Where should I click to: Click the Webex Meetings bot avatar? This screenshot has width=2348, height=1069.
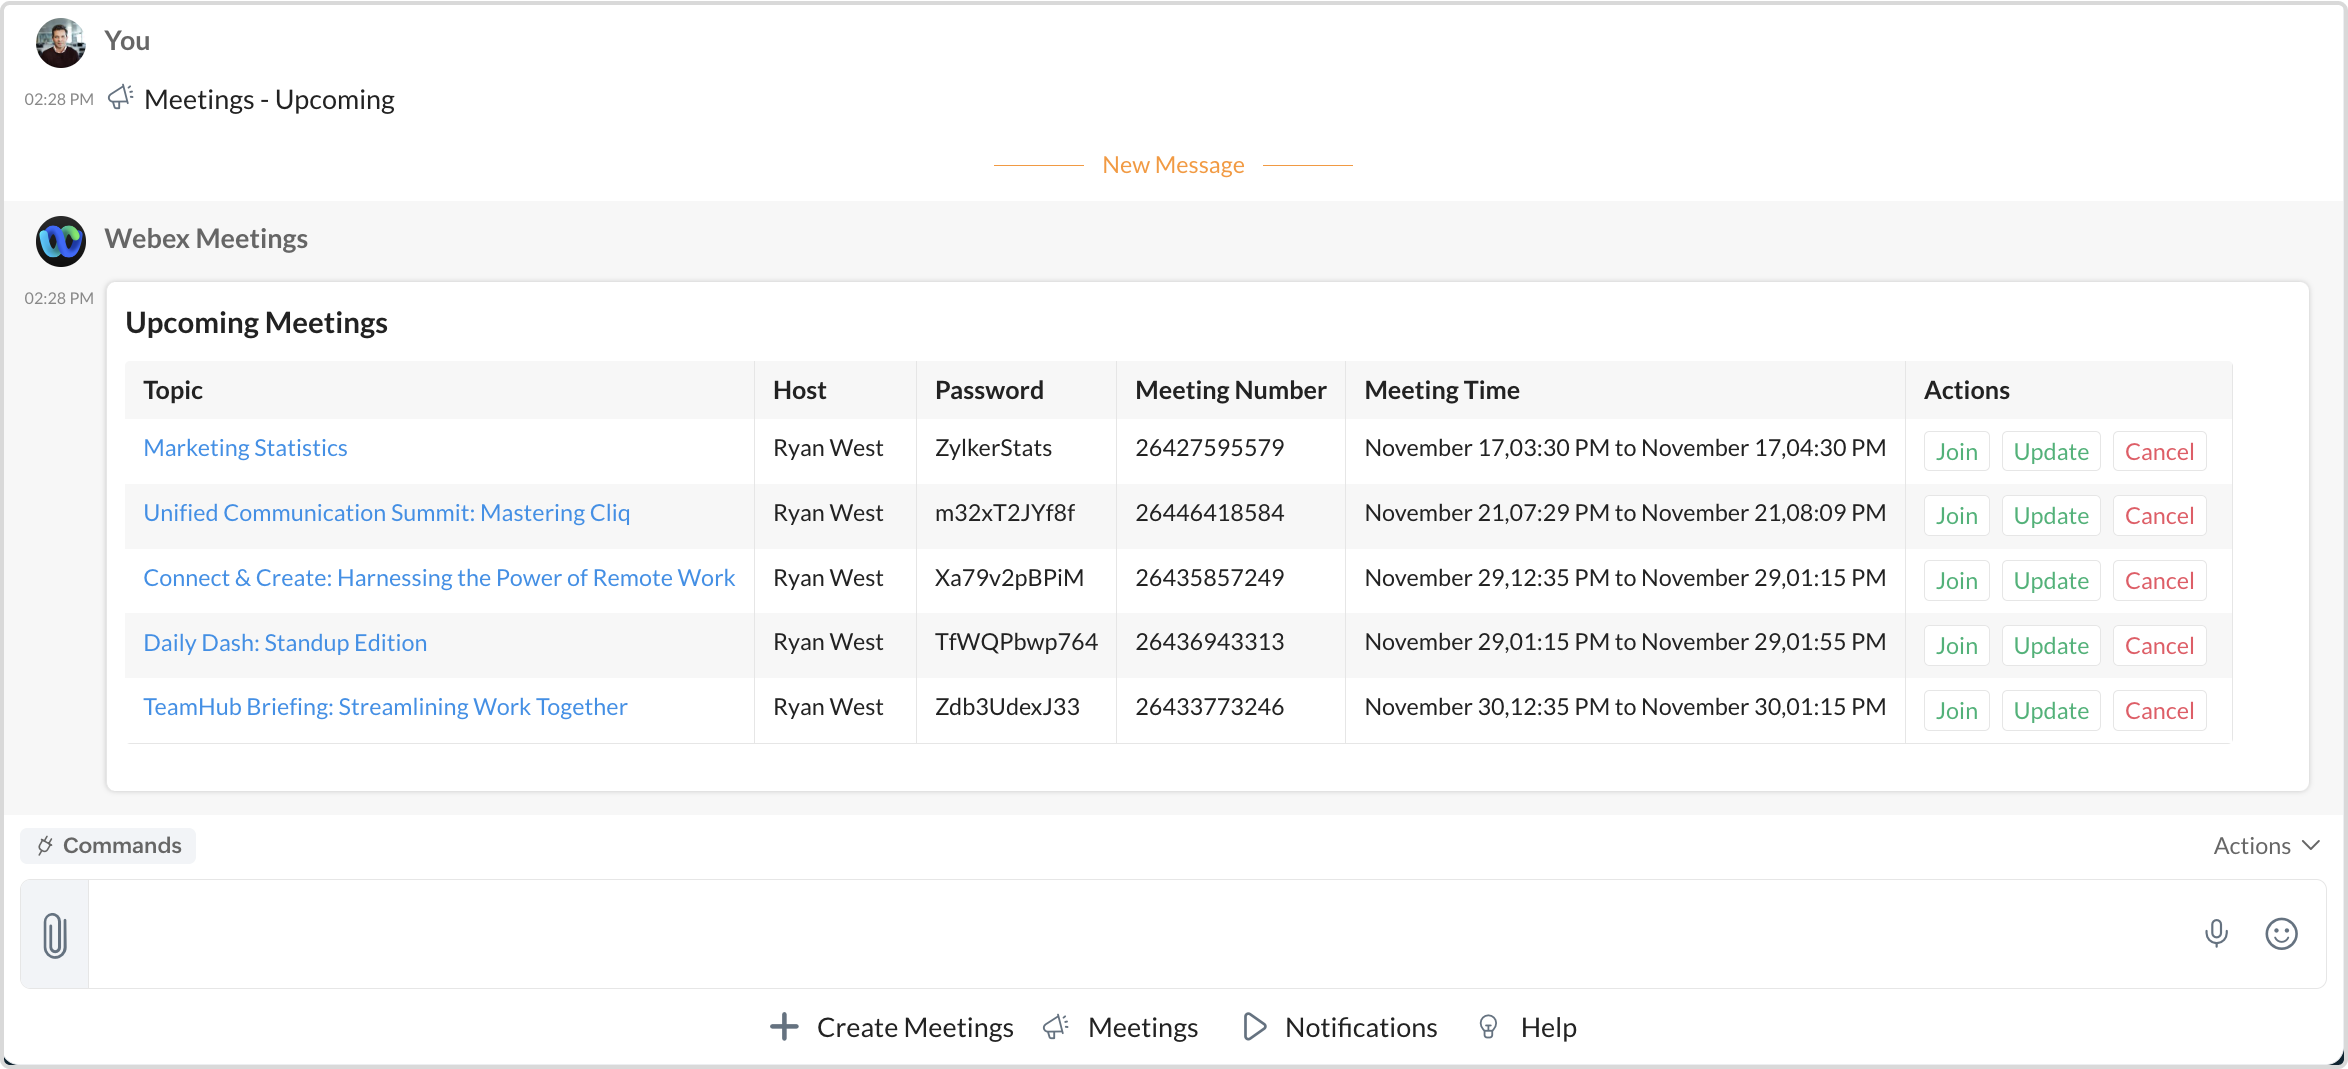coord(61,241)
